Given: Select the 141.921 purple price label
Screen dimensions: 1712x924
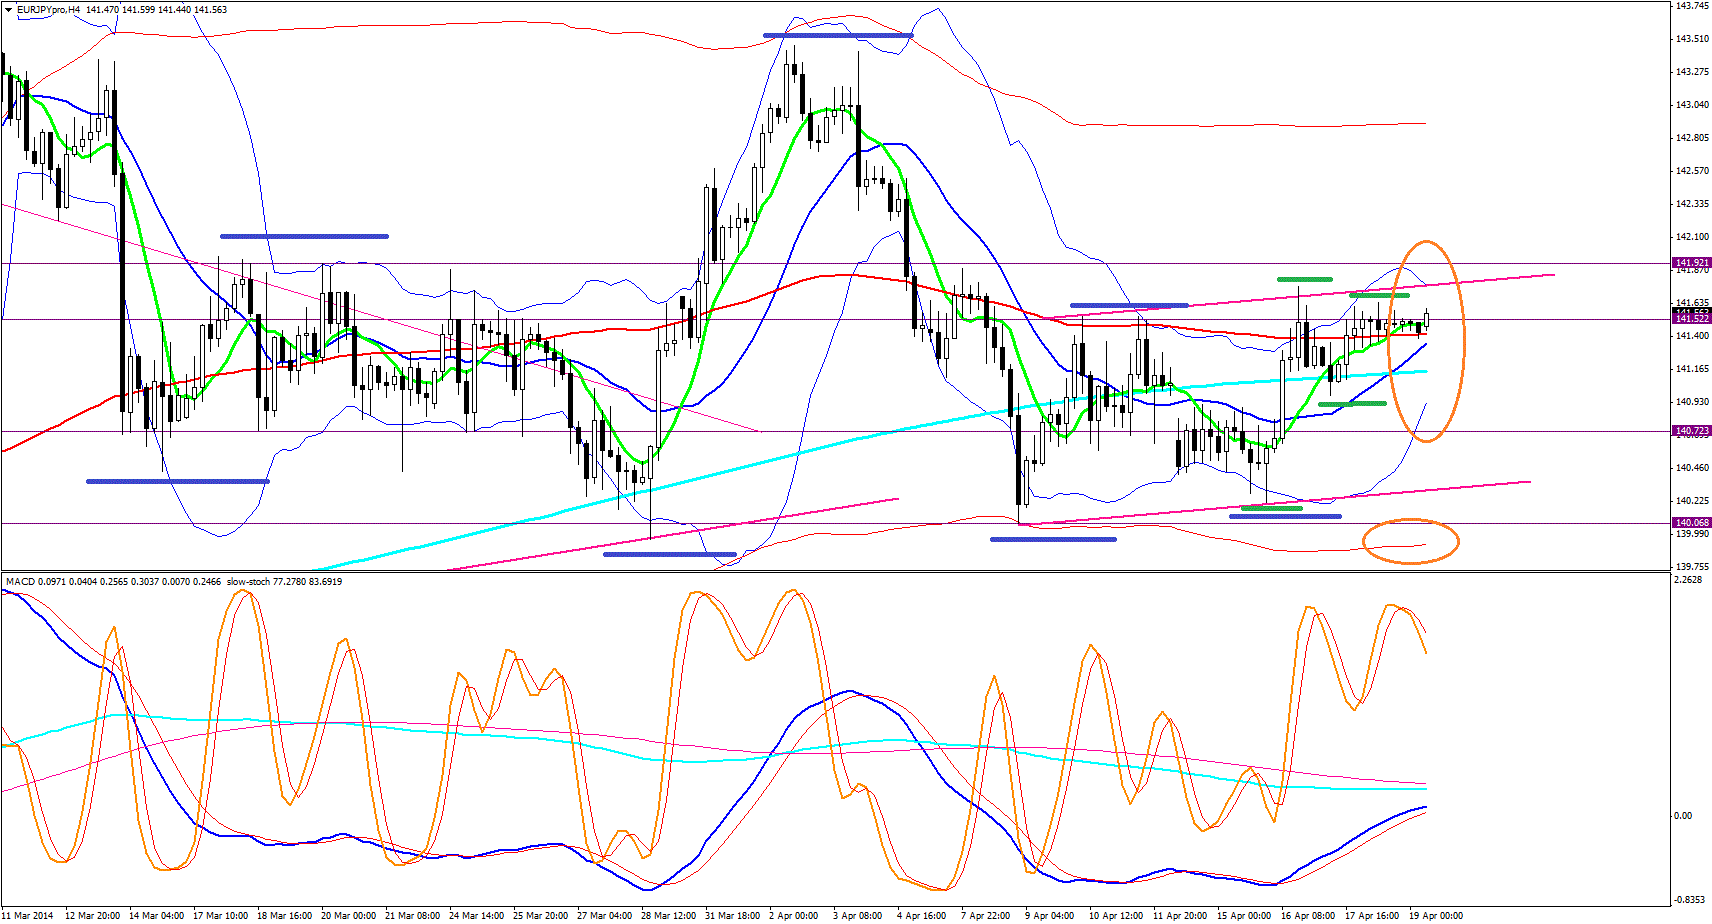Looking at the screenshot, I should pos(1692,263).
